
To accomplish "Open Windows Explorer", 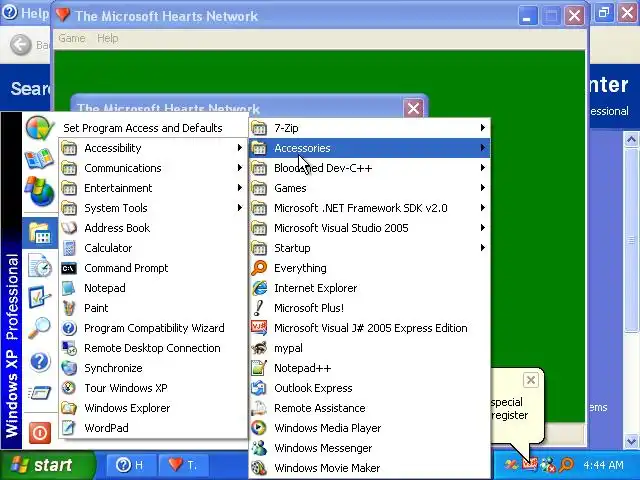I will (x=153, y=408).
